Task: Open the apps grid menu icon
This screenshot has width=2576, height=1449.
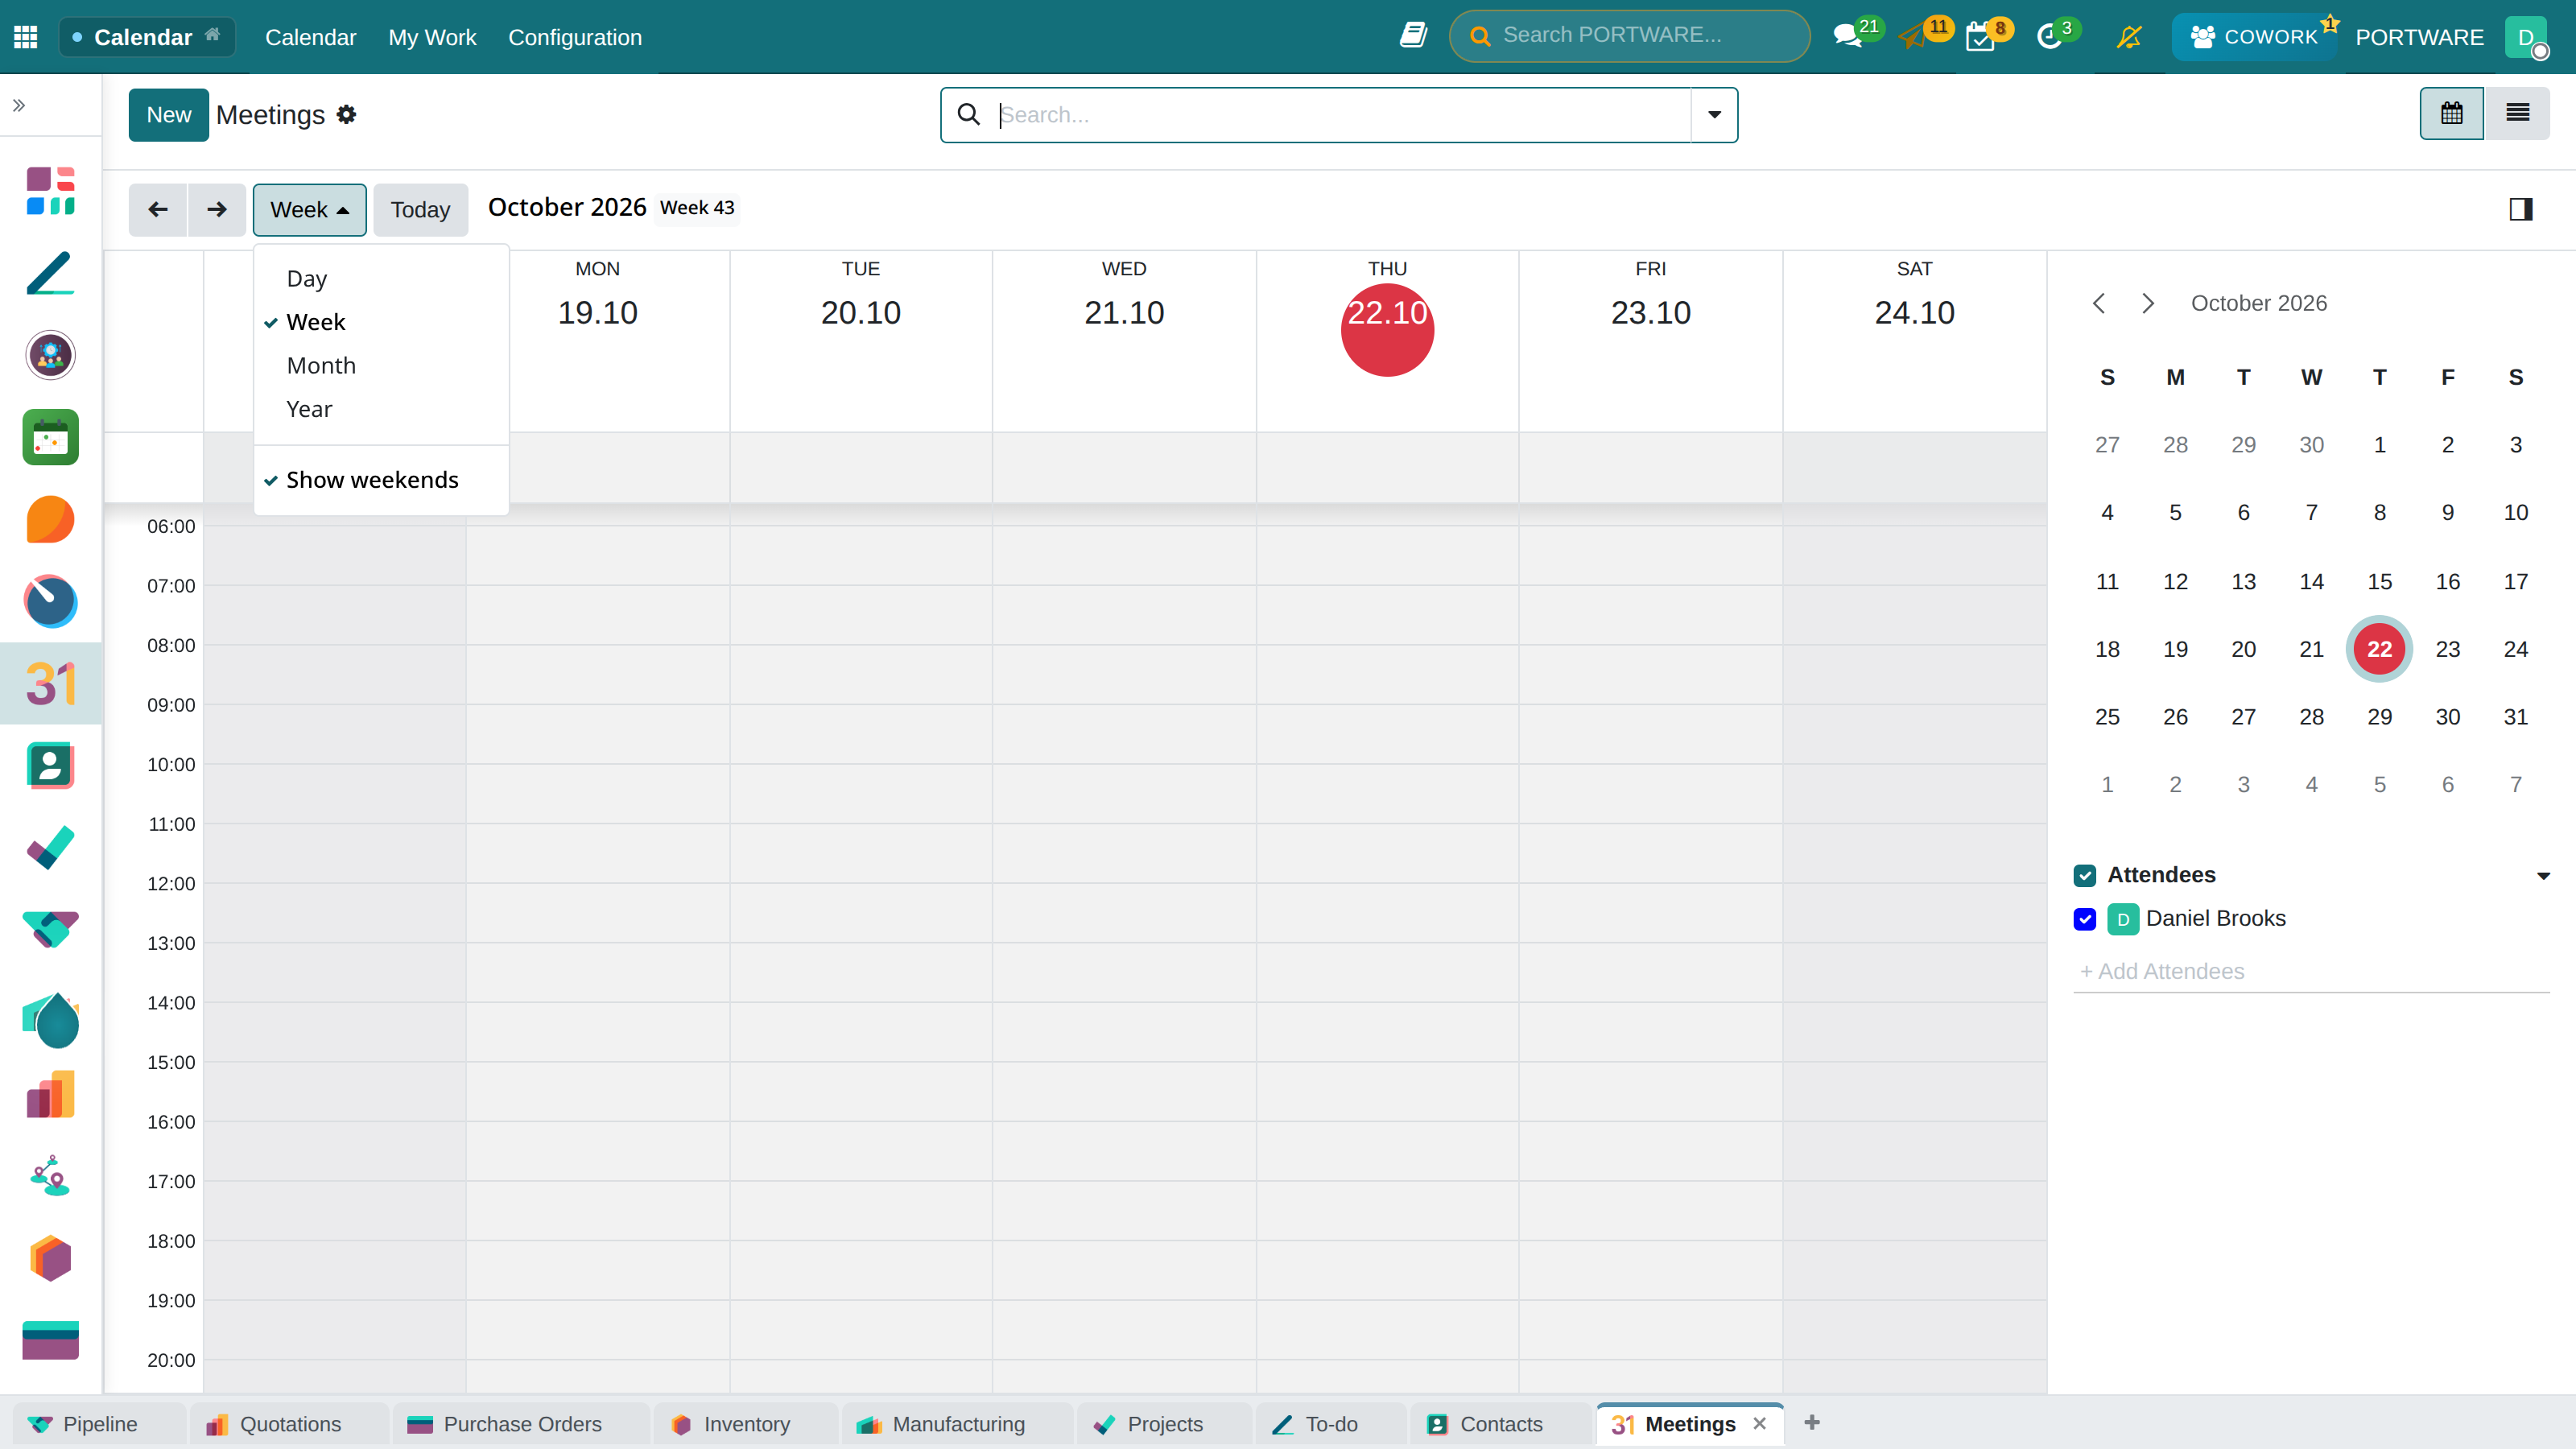Action: [x=26, y=37]
